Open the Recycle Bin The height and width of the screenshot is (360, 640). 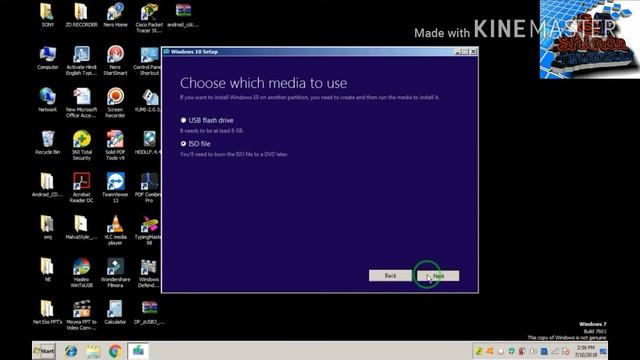[x=47, y=142]
